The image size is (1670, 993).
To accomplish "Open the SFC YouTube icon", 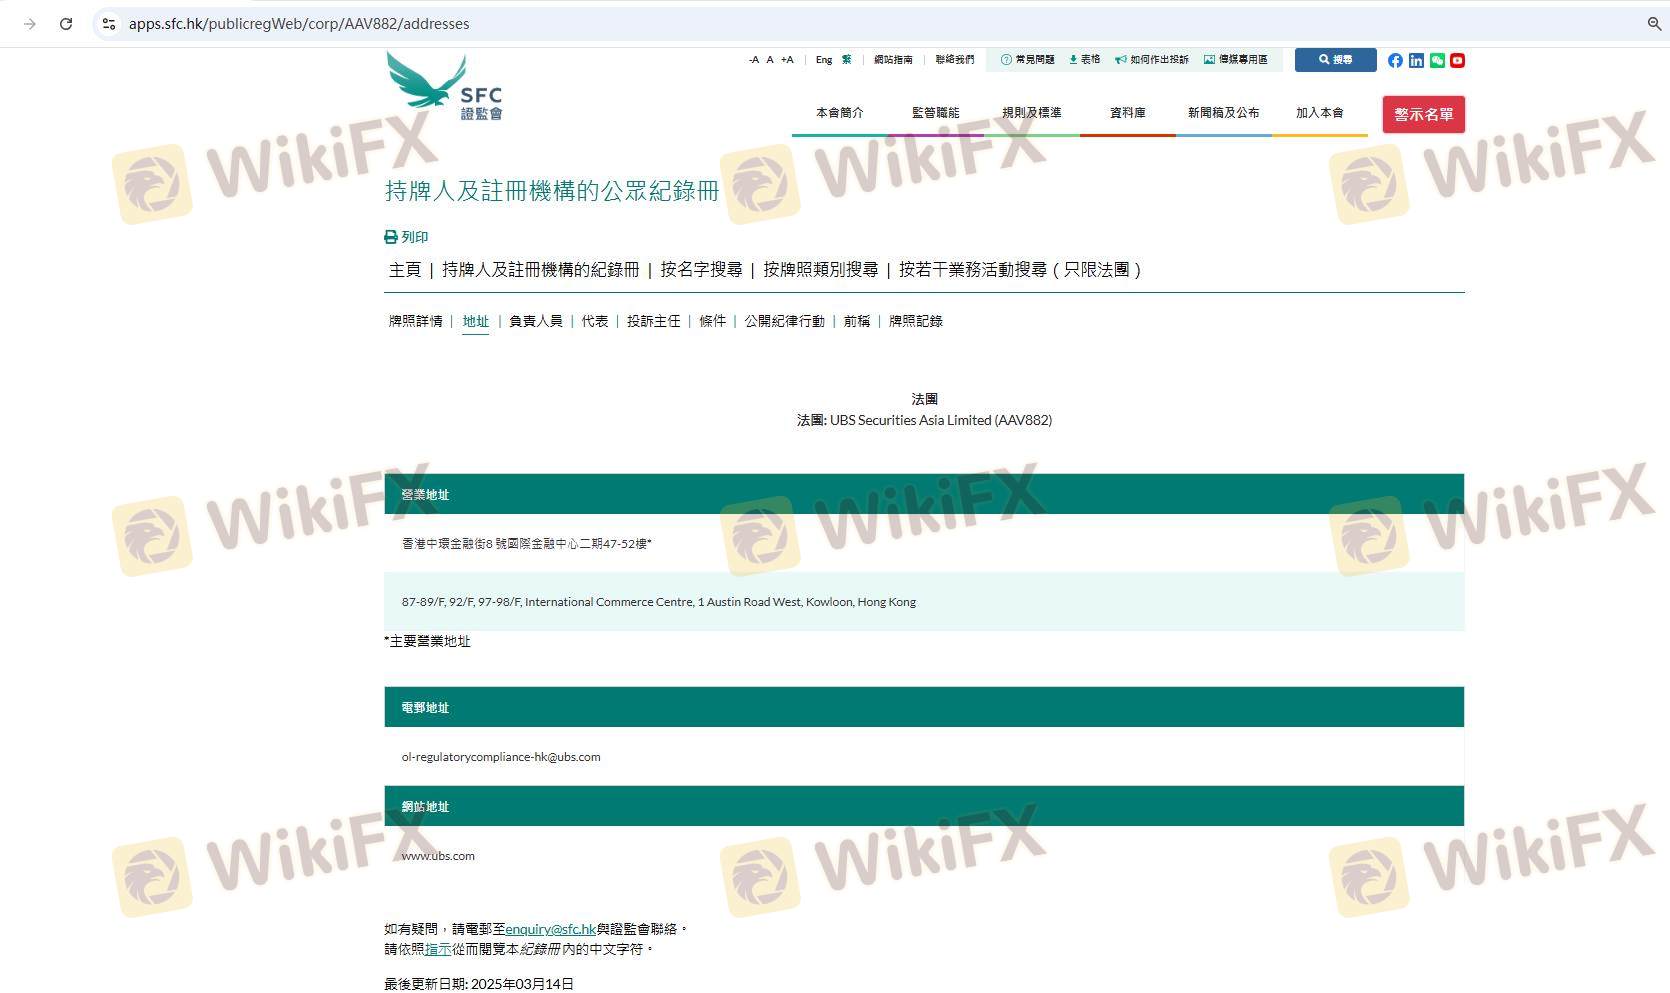I will 1457,61.
